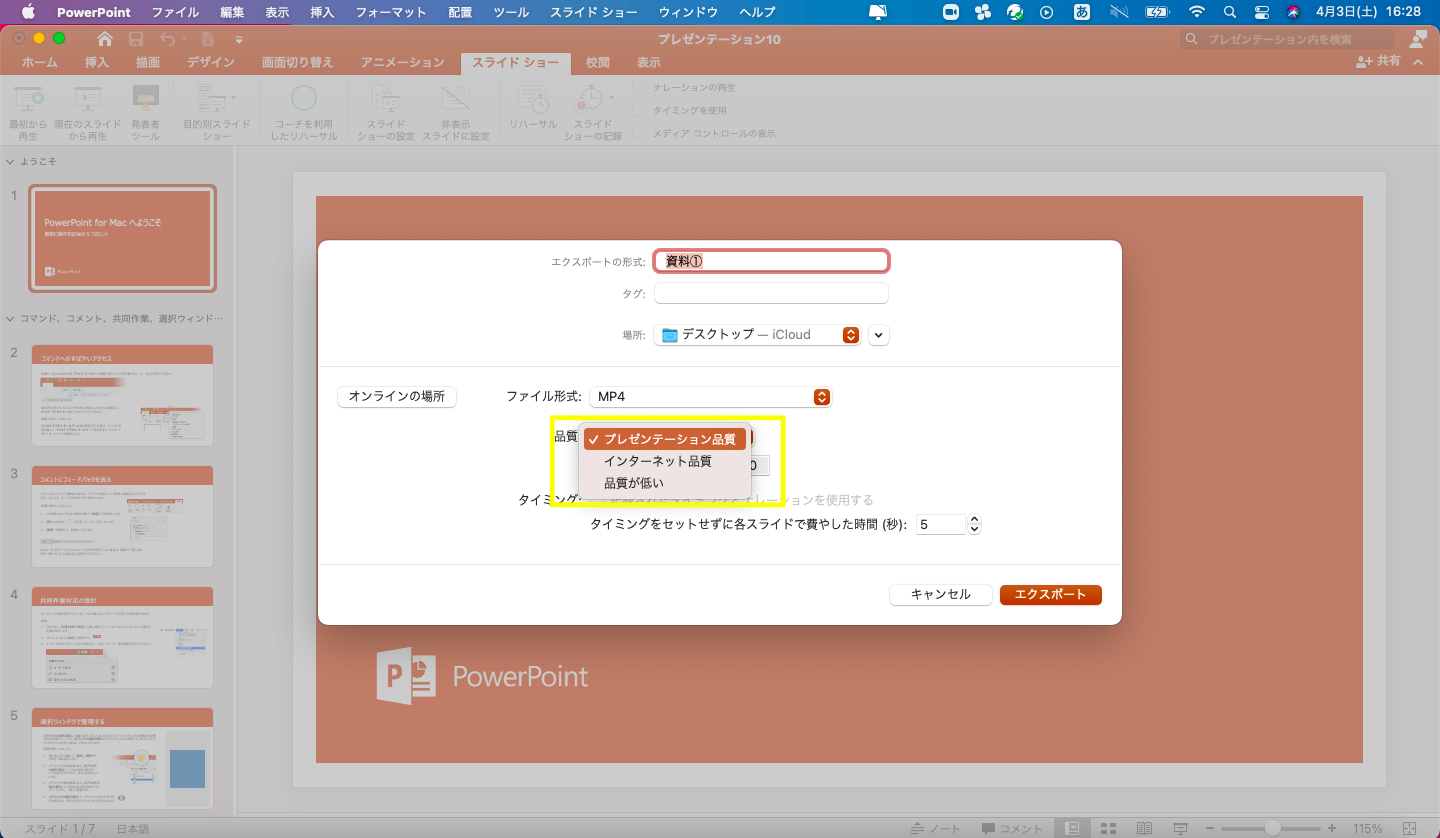Click the Home icon in the title bar

pos(105,39)
